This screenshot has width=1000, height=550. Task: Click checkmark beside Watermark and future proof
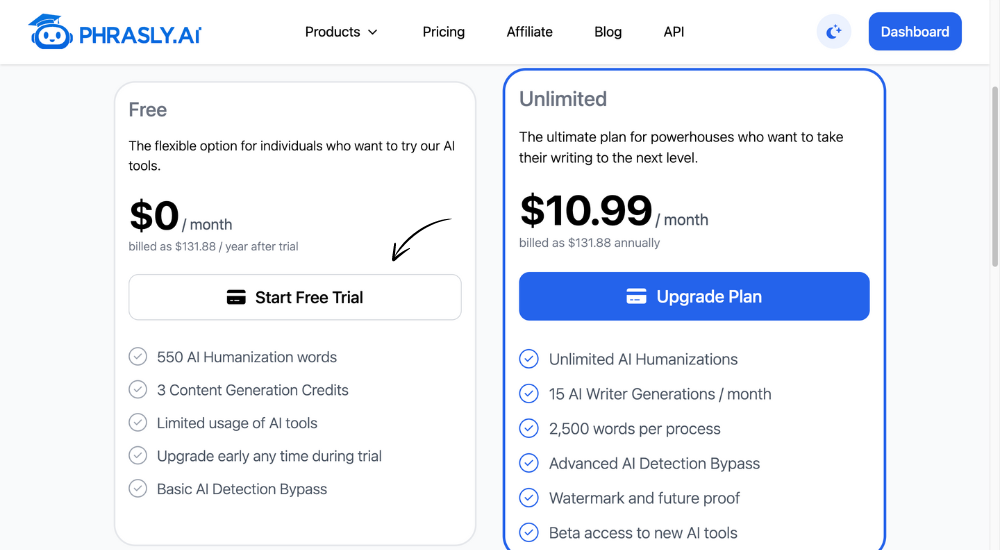[x=529, y=498]
